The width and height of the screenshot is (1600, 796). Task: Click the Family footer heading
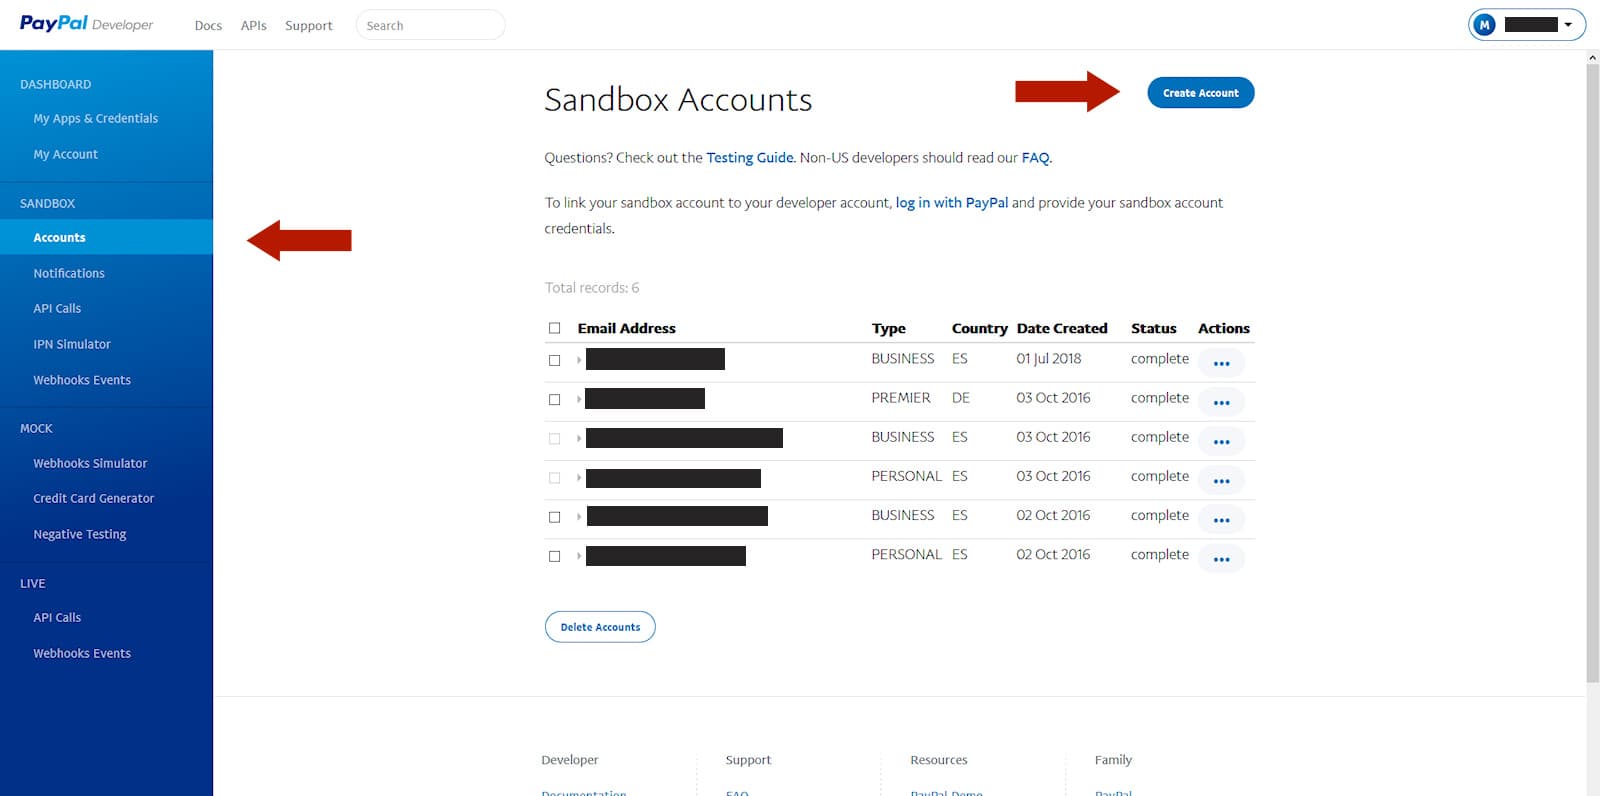point(1113,760)
